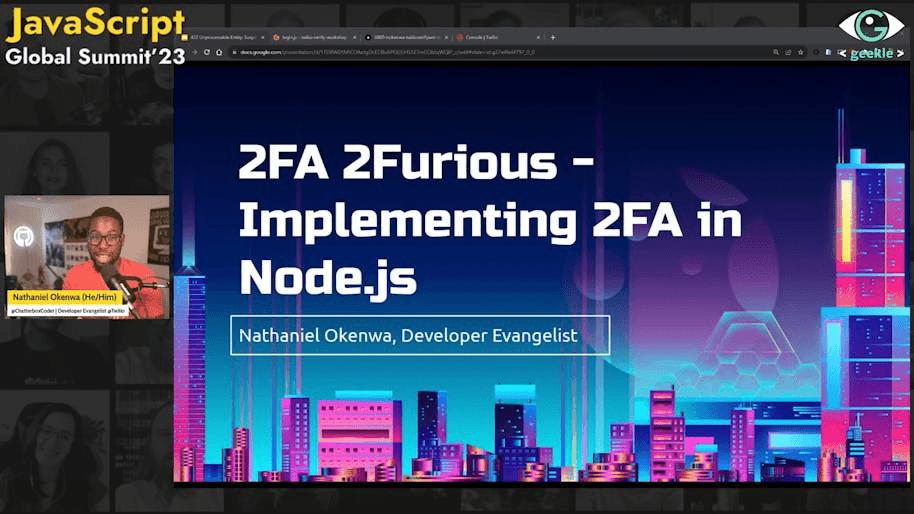Image resolution: width=914 pixels, height=514 pixels.
Task: Reload the page with the refresh icon
Action: tap(207, 52)
